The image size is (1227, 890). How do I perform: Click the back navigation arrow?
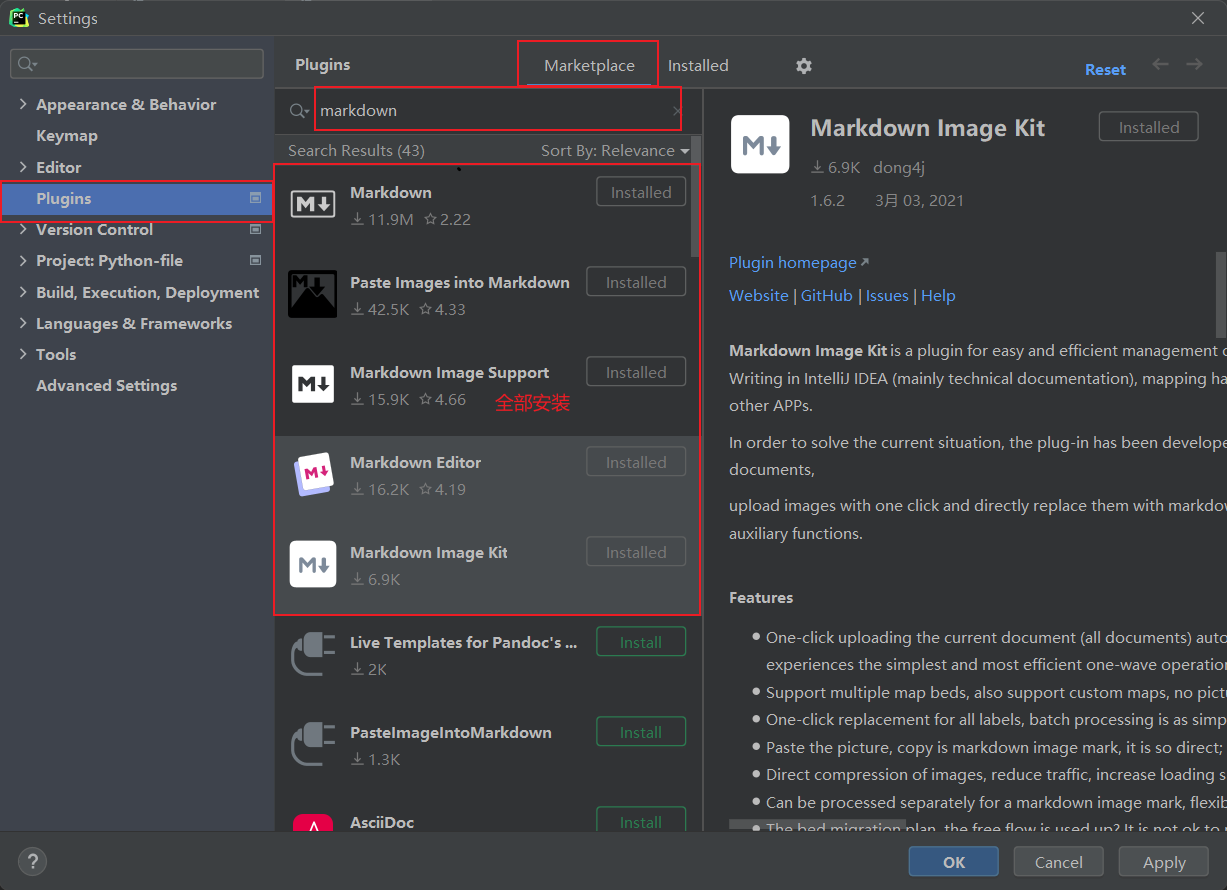1160,65
